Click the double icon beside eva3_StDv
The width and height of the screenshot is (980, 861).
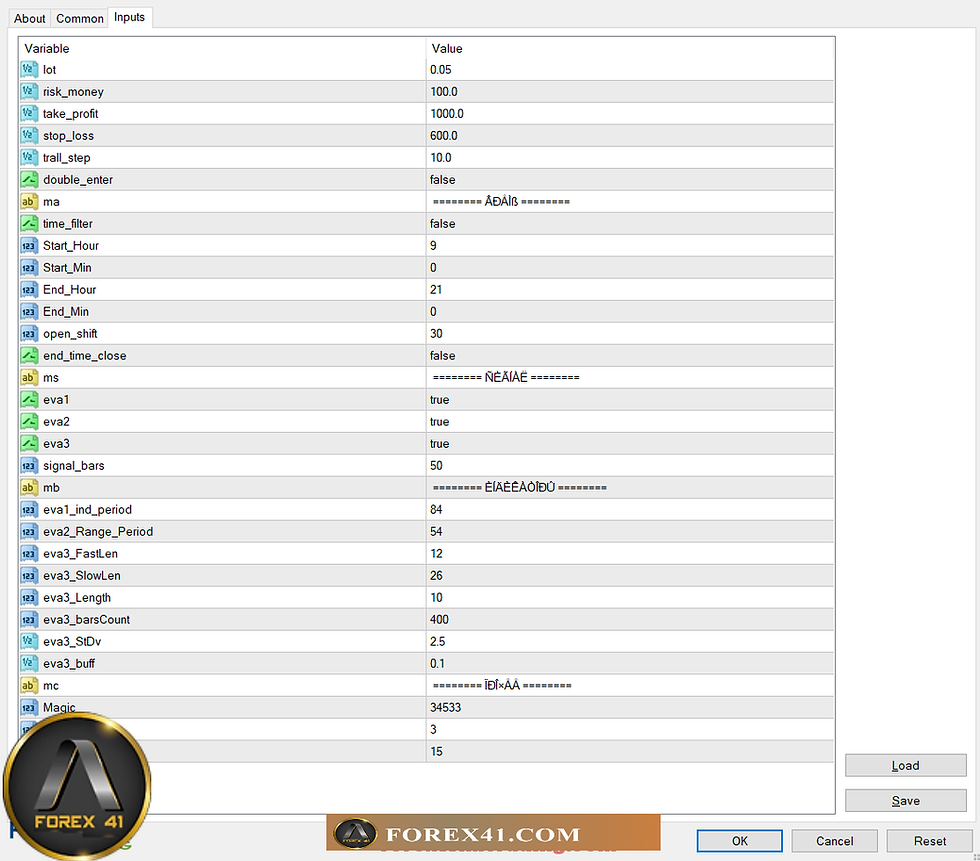pyautogui.click(x=29, y=641)
